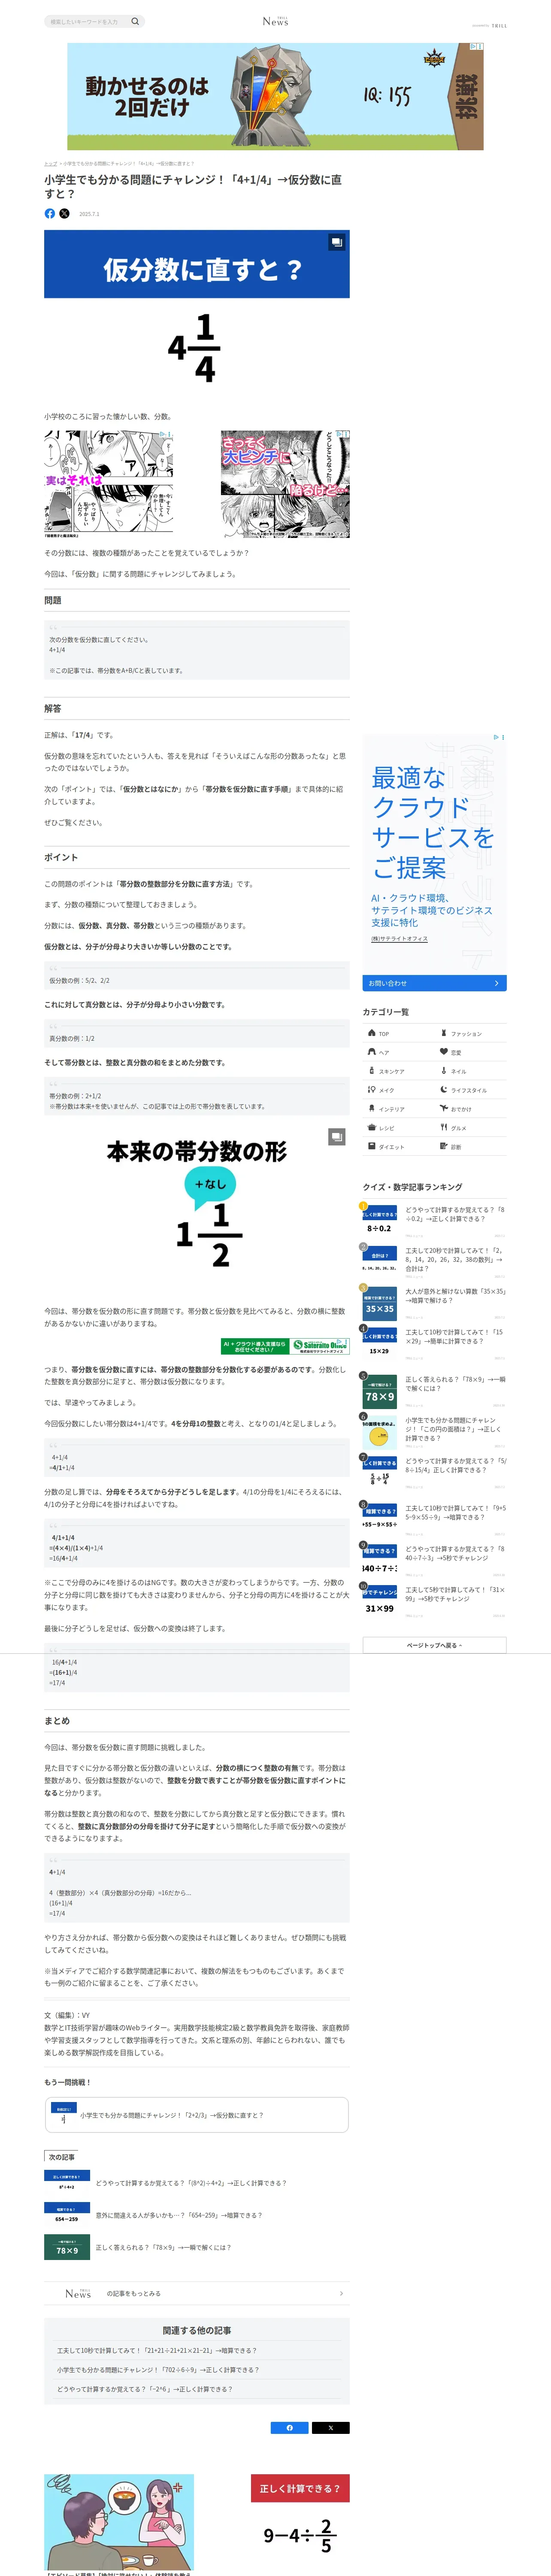Open related article 21+21÷21+21×21−21
Viewport: 551px width, 2576px height.
(157, 2350)
